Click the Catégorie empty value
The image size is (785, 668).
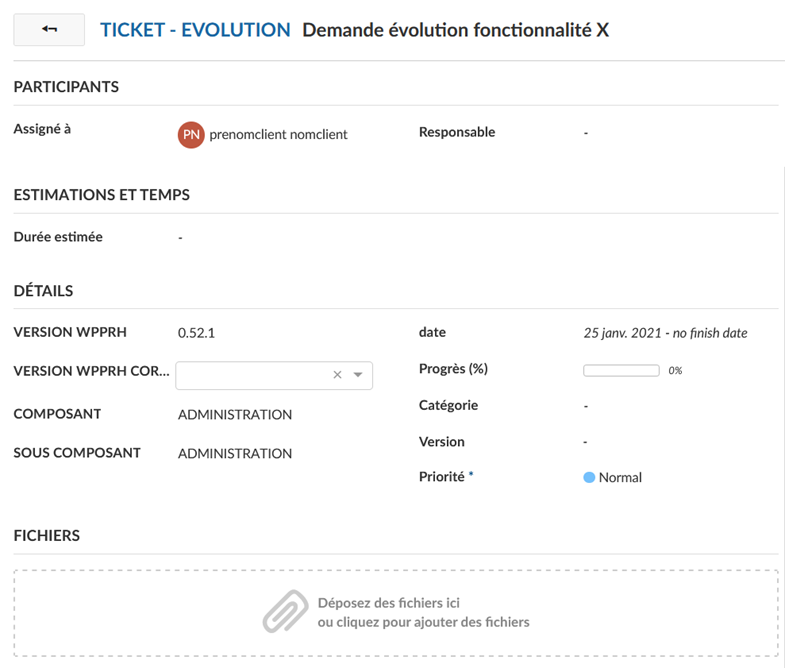(x=586, y=406)
